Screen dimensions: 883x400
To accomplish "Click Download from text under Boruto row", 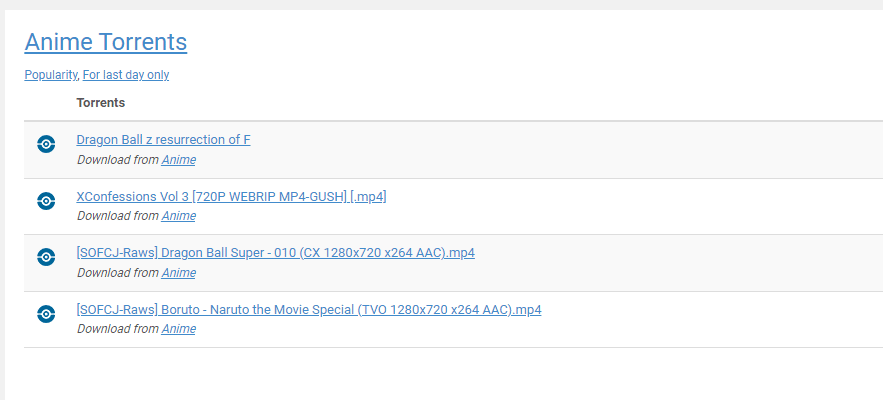I will [118, 329].
